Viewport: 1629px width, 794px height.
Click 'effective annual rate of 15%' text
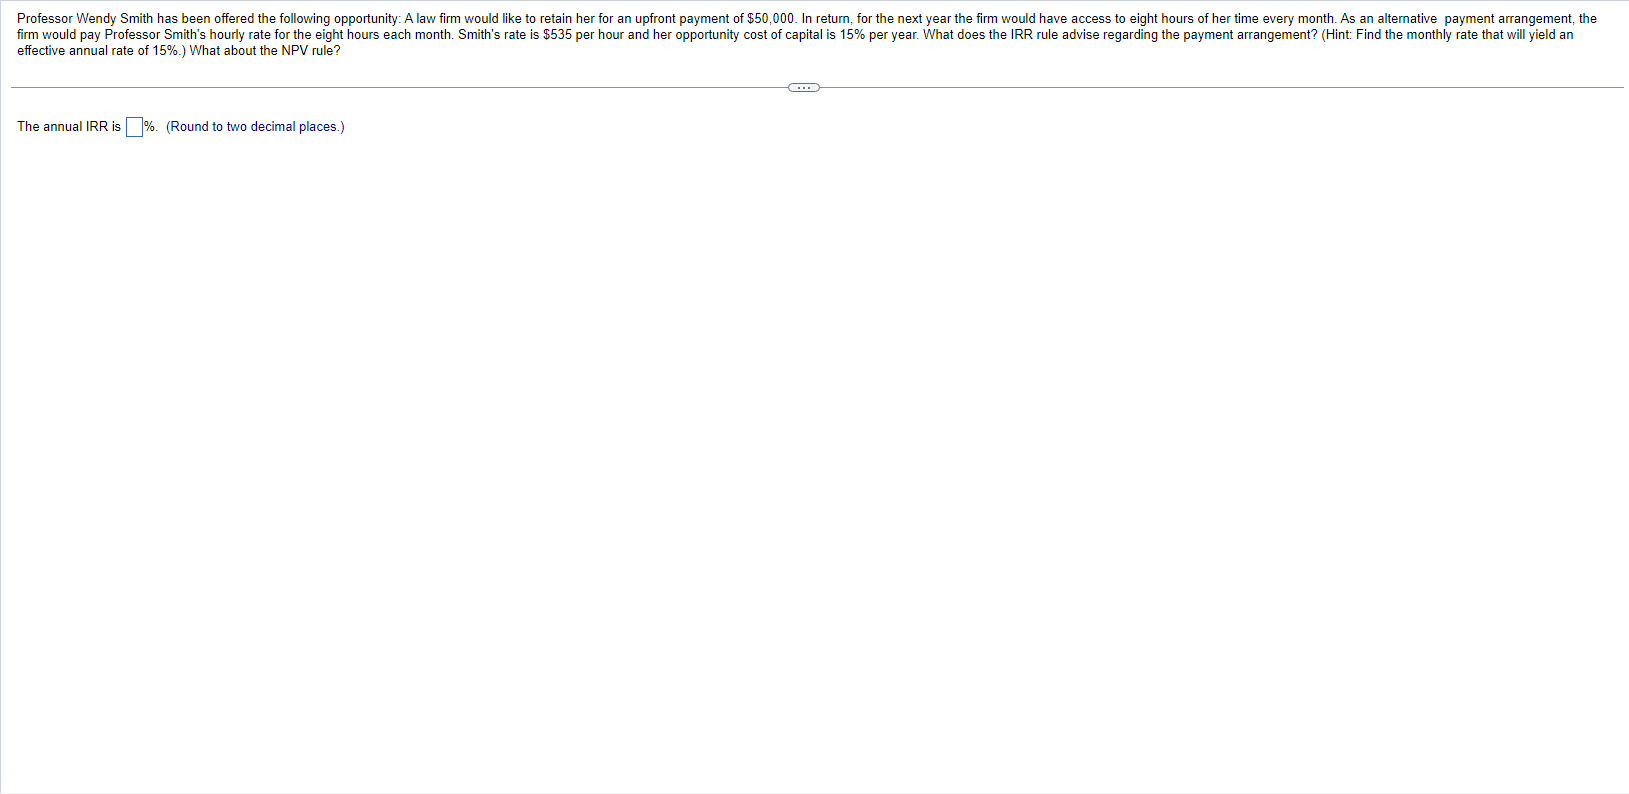click(x=98, y=51)
